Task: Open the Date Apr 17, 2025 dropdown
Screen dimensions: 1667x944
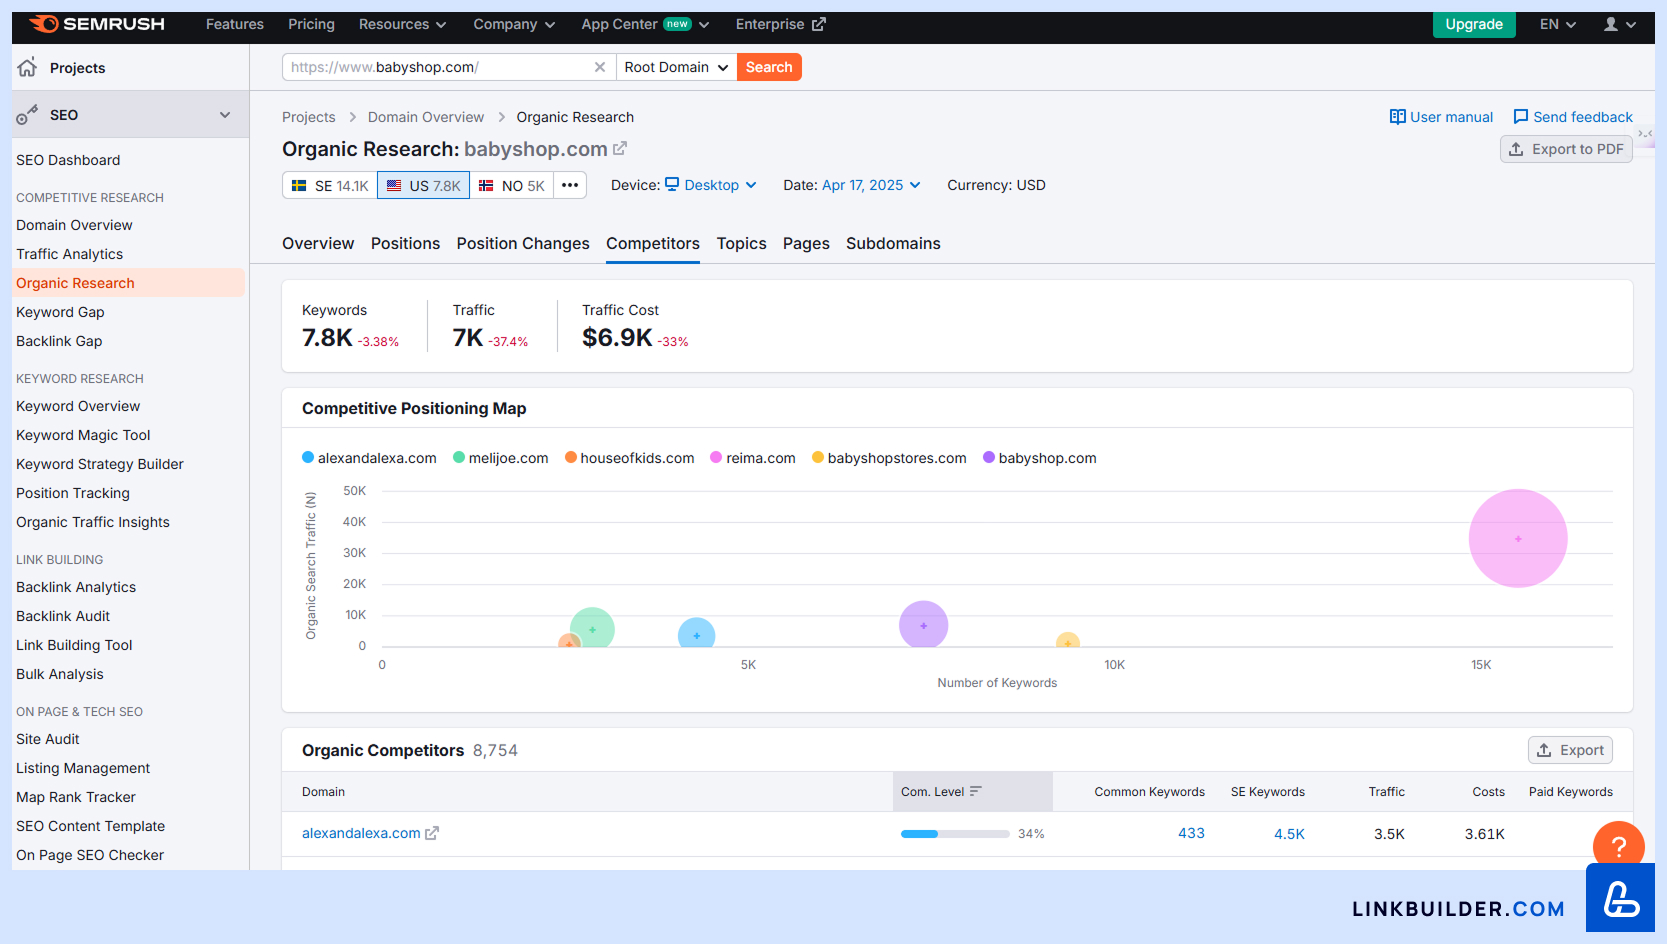Action: click(x=871, y=185)
